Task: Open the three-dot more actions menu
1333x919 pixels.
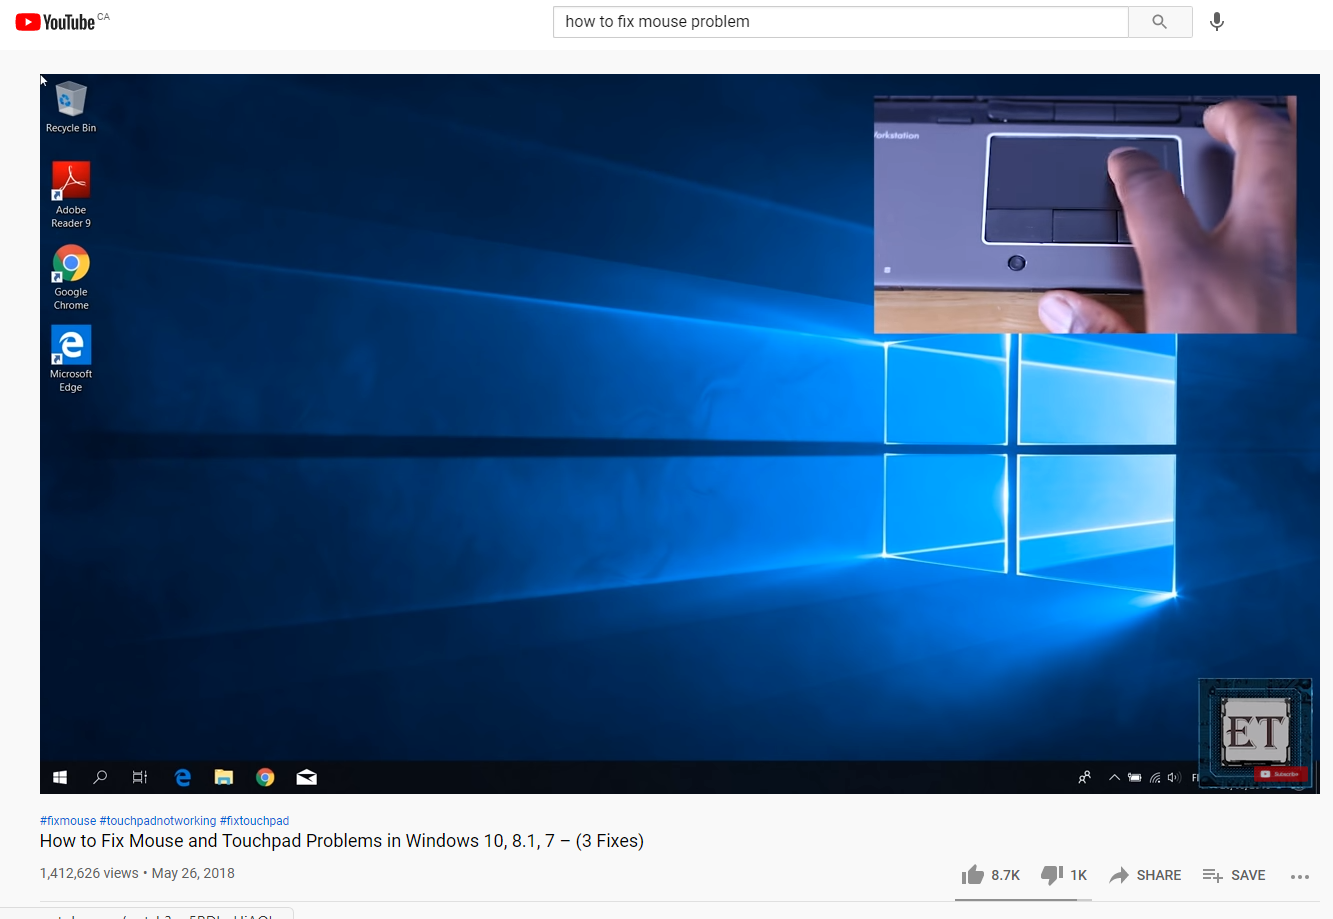Action: (x=1299, y=876)
